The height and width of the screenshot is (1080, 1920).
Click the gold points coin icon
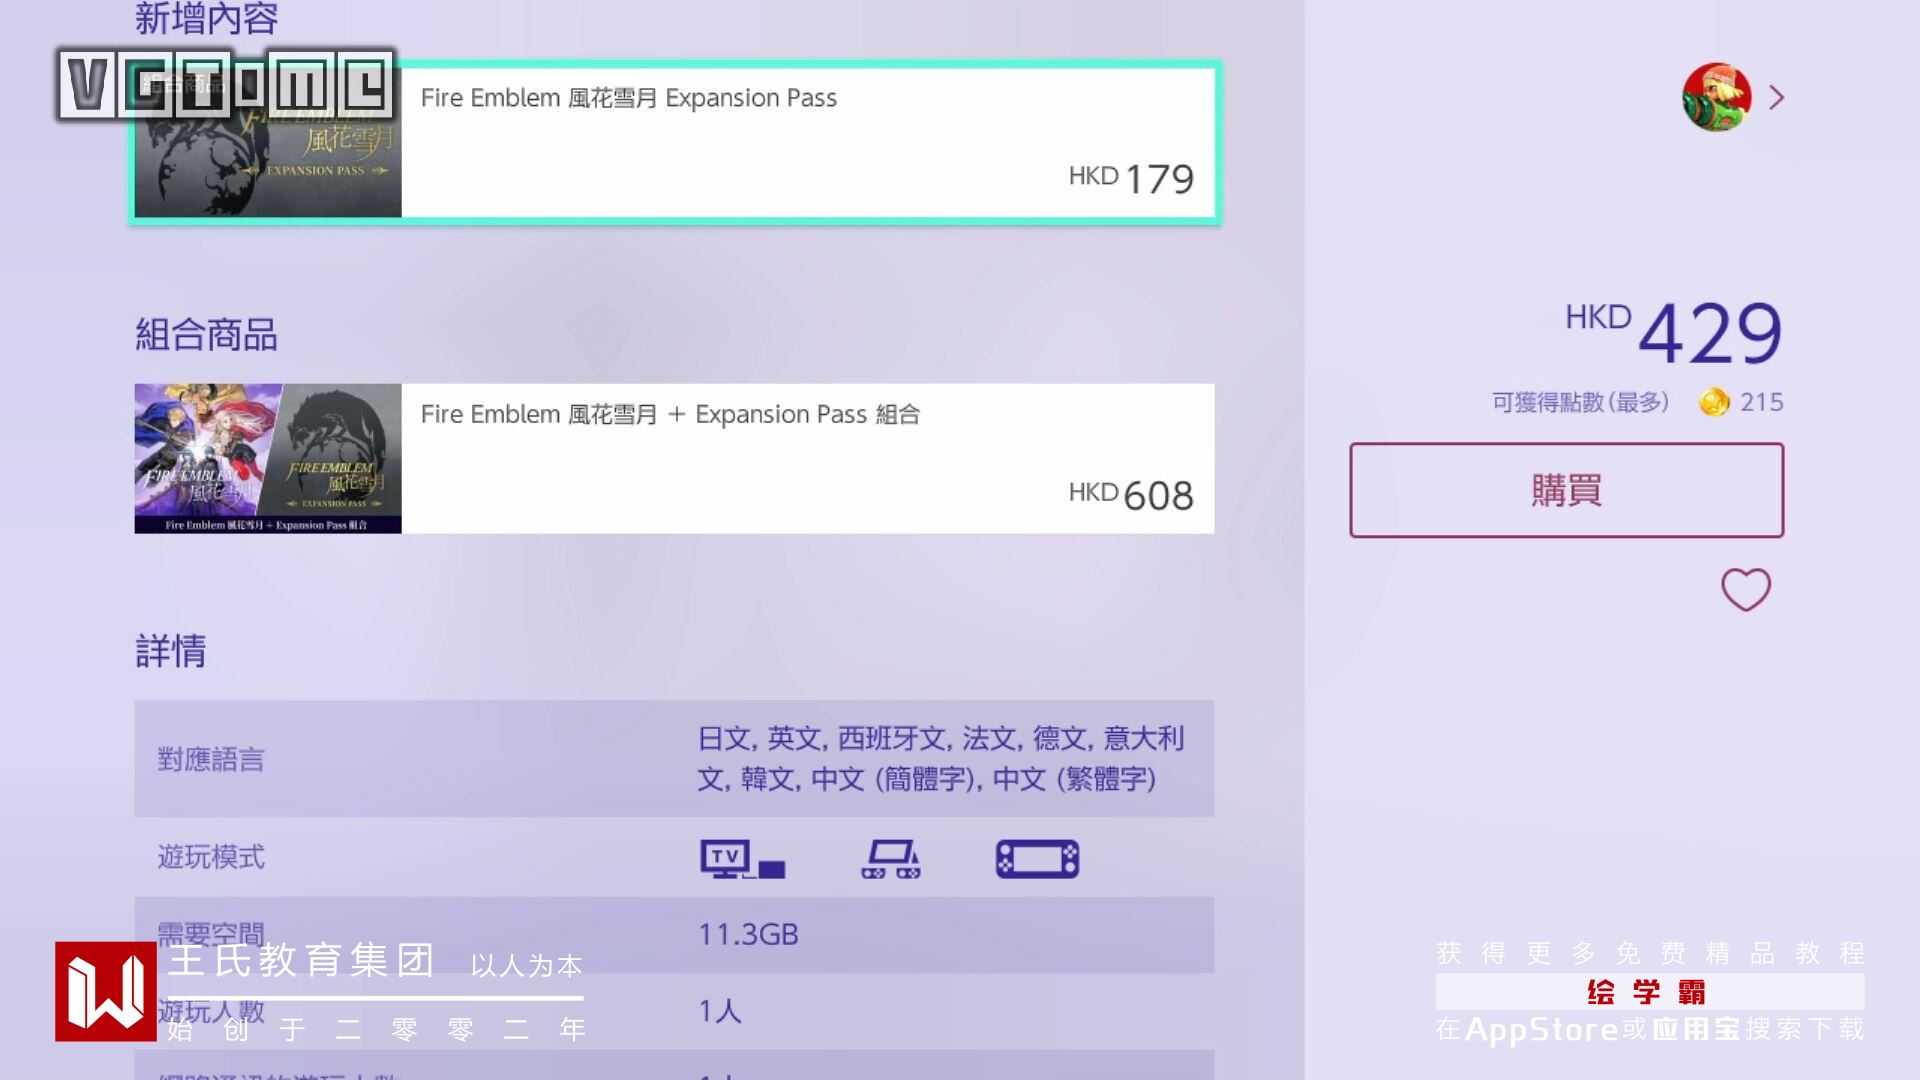click(1714, 402)
